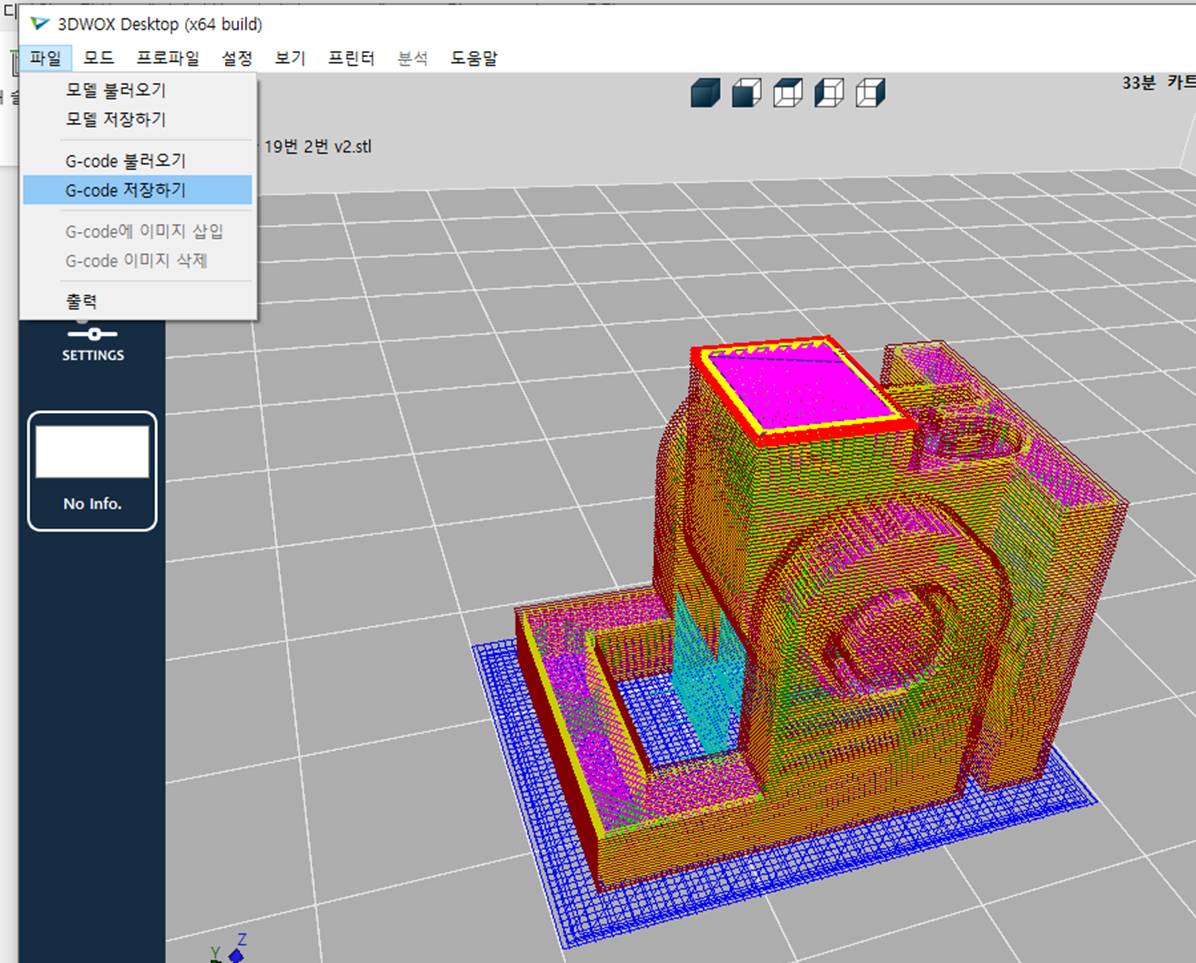The width and height of the screenshot is (1196, 963).
Task: Click G-code에 이미지 삽입 menu entry
Action: [137, 231]
